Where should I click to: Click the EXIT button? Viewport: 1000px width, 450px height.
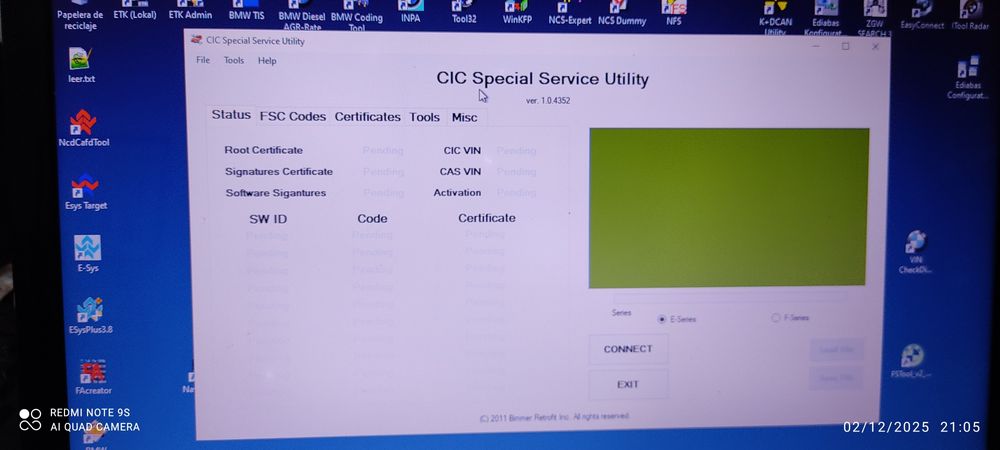tap(628, 384)
